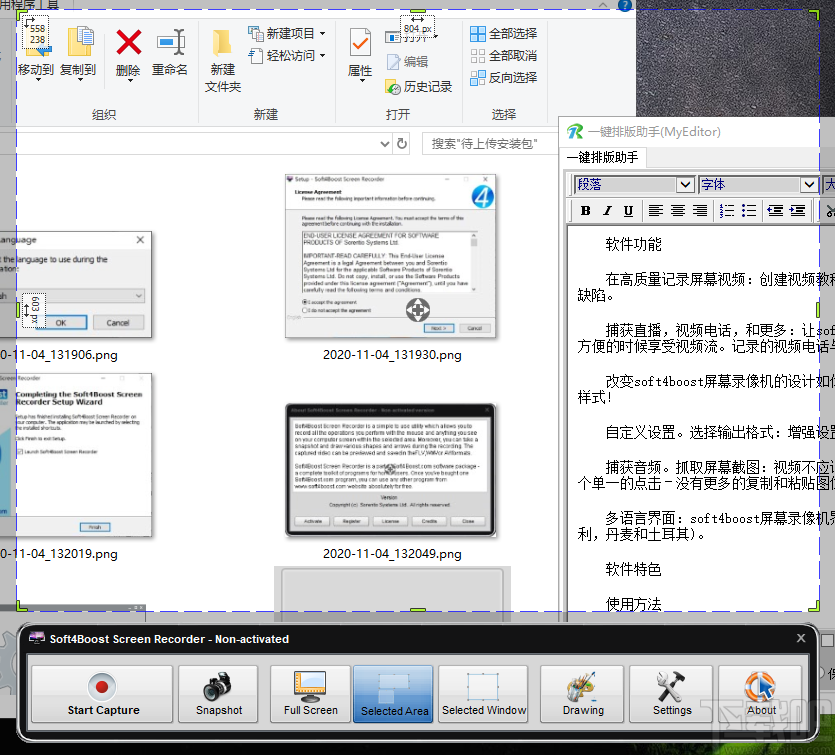Select 'I do not accept the agreement'
This screenshot has width=835, height=755.
point(303,310)
